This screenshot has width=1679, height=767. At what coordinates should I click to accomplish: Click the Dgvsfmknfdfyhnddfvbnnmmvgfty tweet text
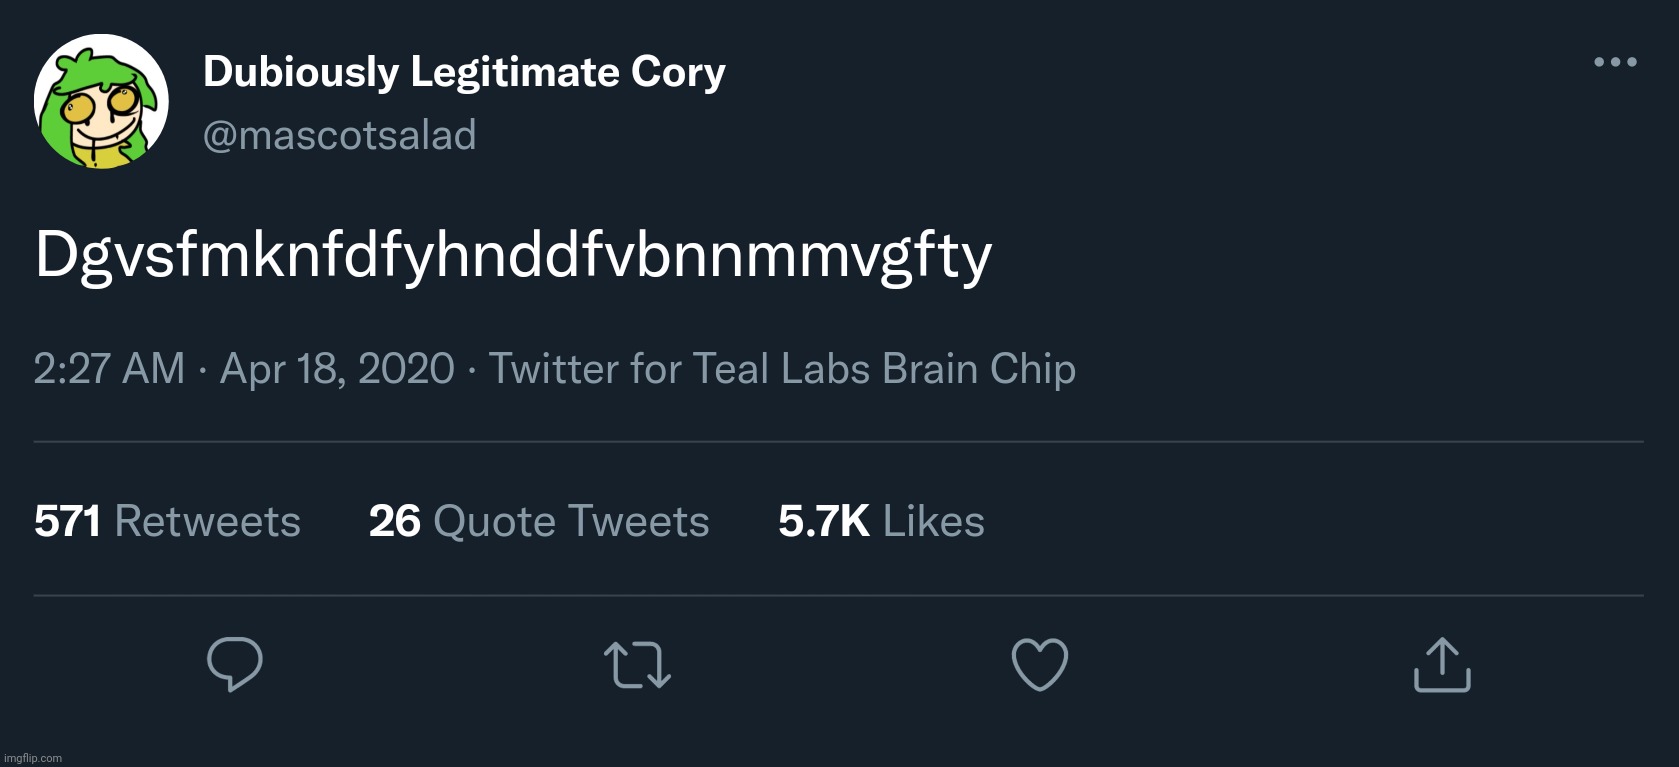[x=513, y=255]
